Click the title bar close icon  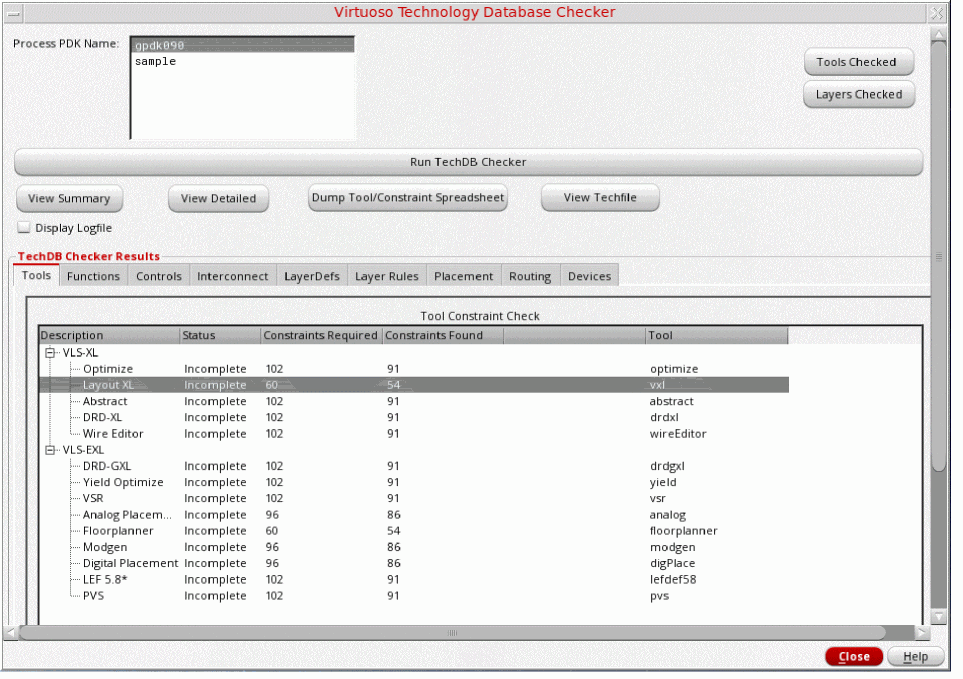pos(937,12)
